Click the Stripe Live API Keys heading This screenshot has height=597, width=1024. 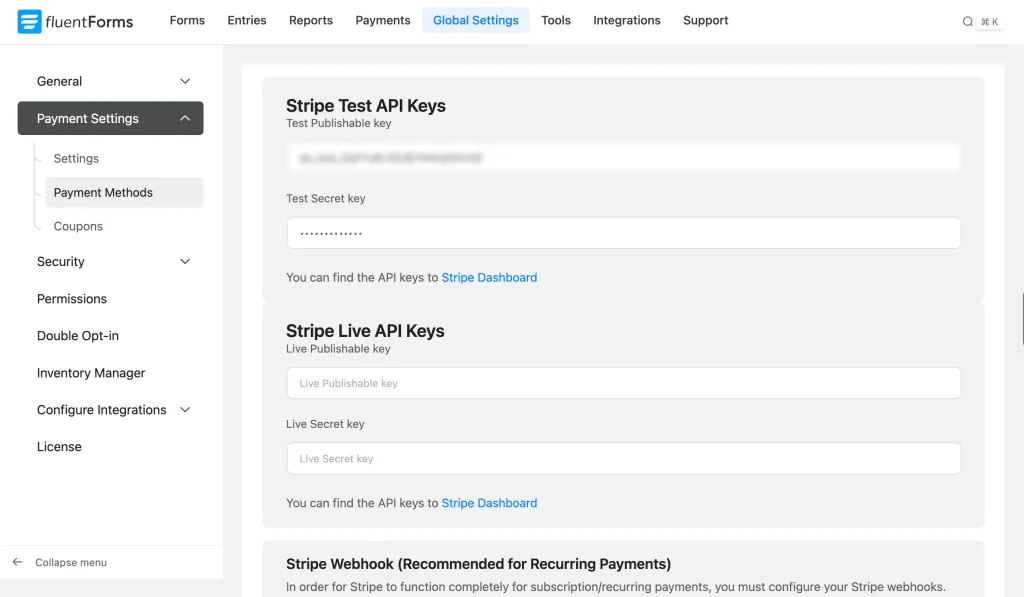coord(365,331)
